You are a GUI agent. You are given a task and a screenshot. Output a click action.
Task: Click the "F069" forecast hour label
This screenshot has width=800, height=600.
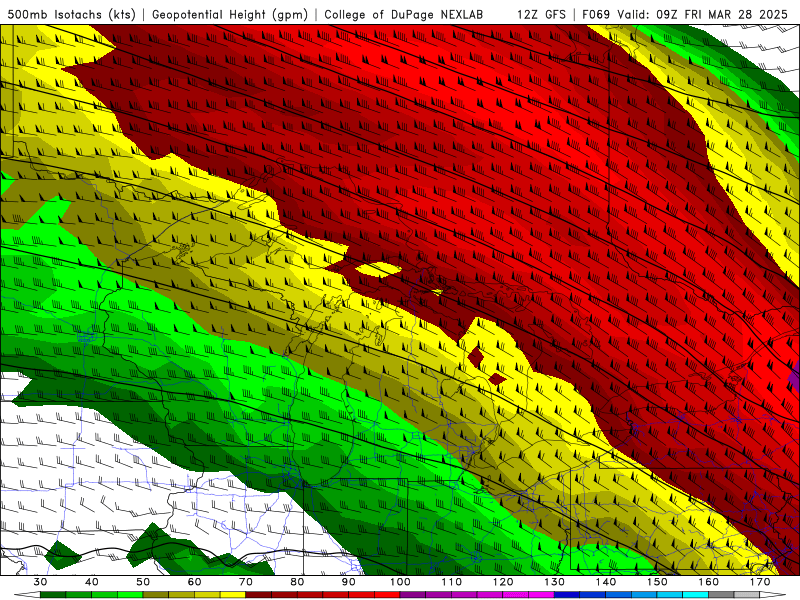click(597, 14)
